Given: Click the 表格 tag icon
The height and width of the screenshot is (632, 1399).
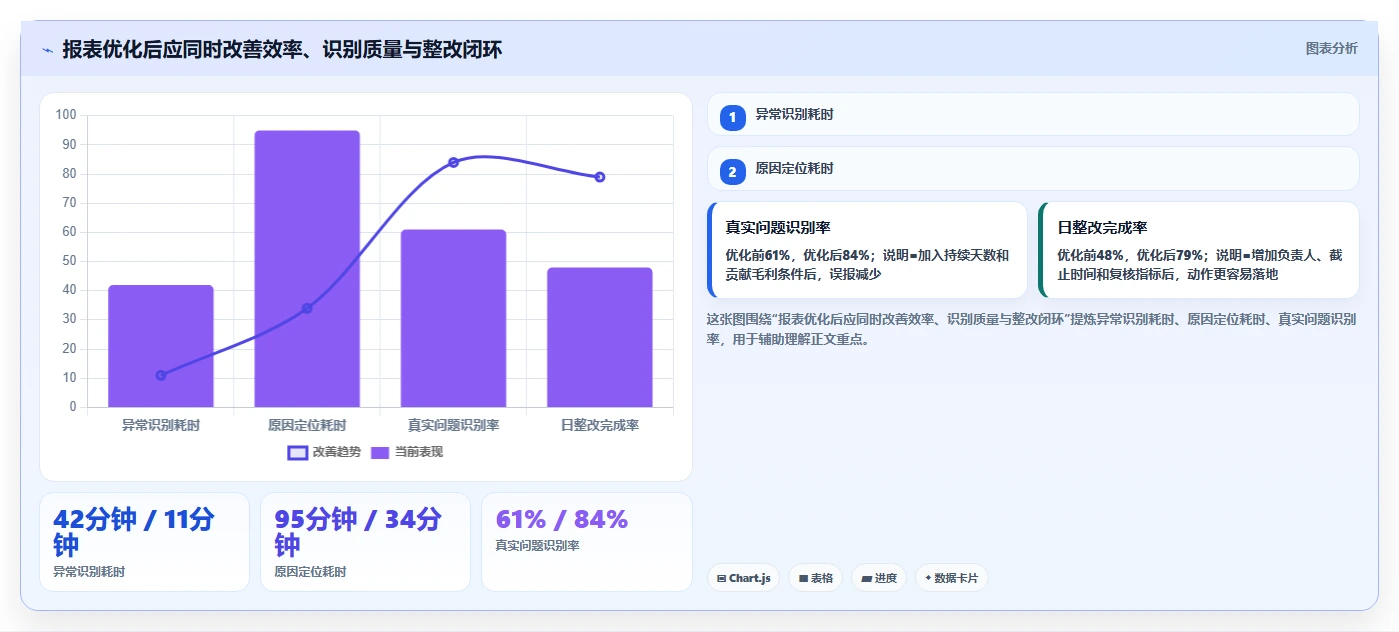Looking at the screenshot, I should 803,578.
